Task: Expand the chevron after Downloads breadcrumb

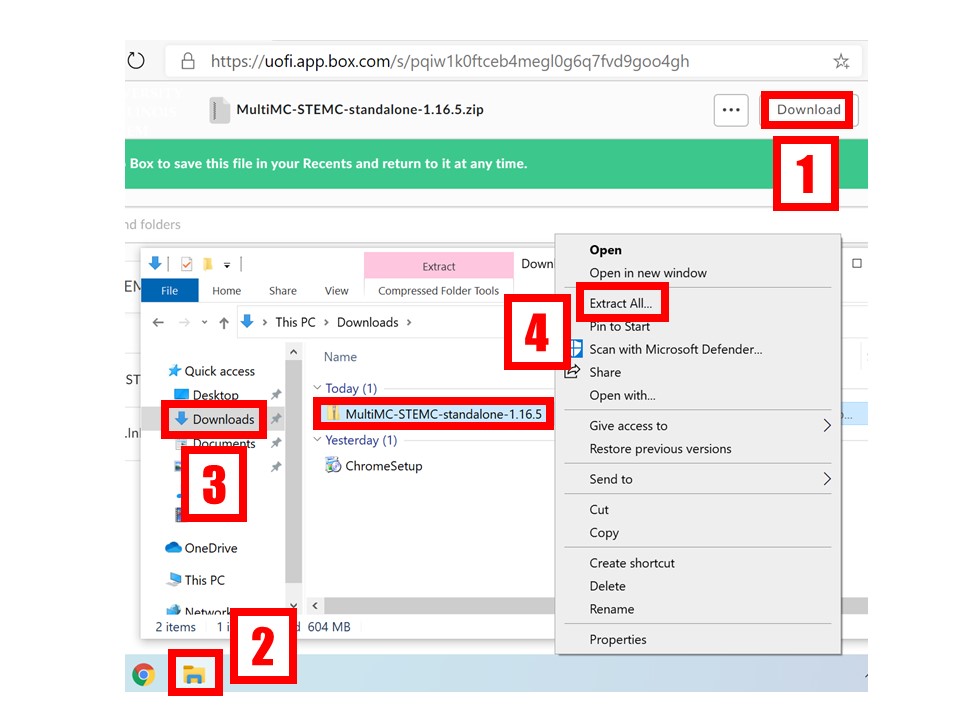Action: pos(409,322)
